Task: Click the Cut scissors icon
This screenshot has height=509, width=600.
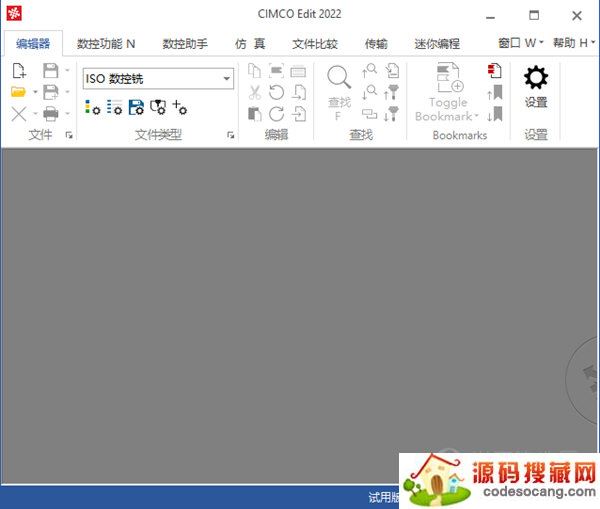Action: pyautogui.click(x=254, y=92)
